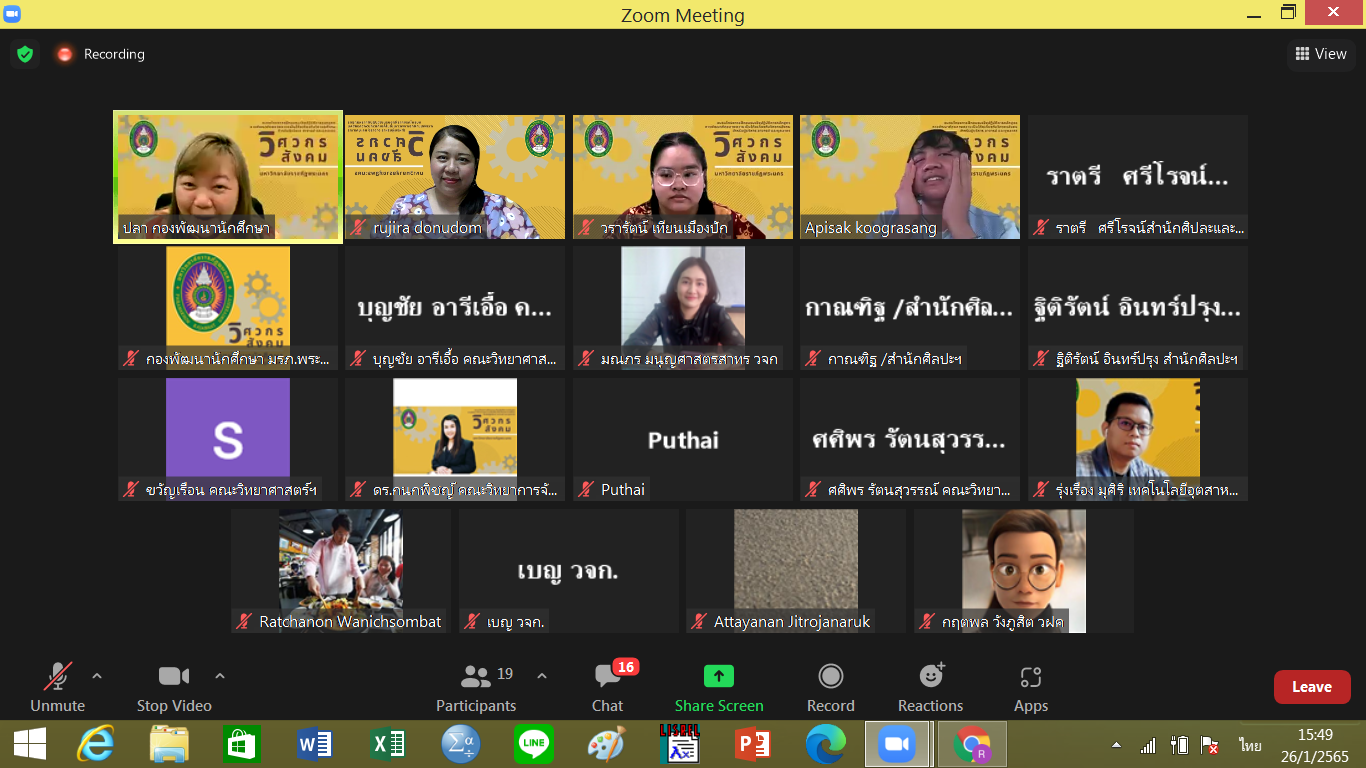Screen dimensions: 1366x768
Task: Open the Chat panel icon
Action: [607, 677]
